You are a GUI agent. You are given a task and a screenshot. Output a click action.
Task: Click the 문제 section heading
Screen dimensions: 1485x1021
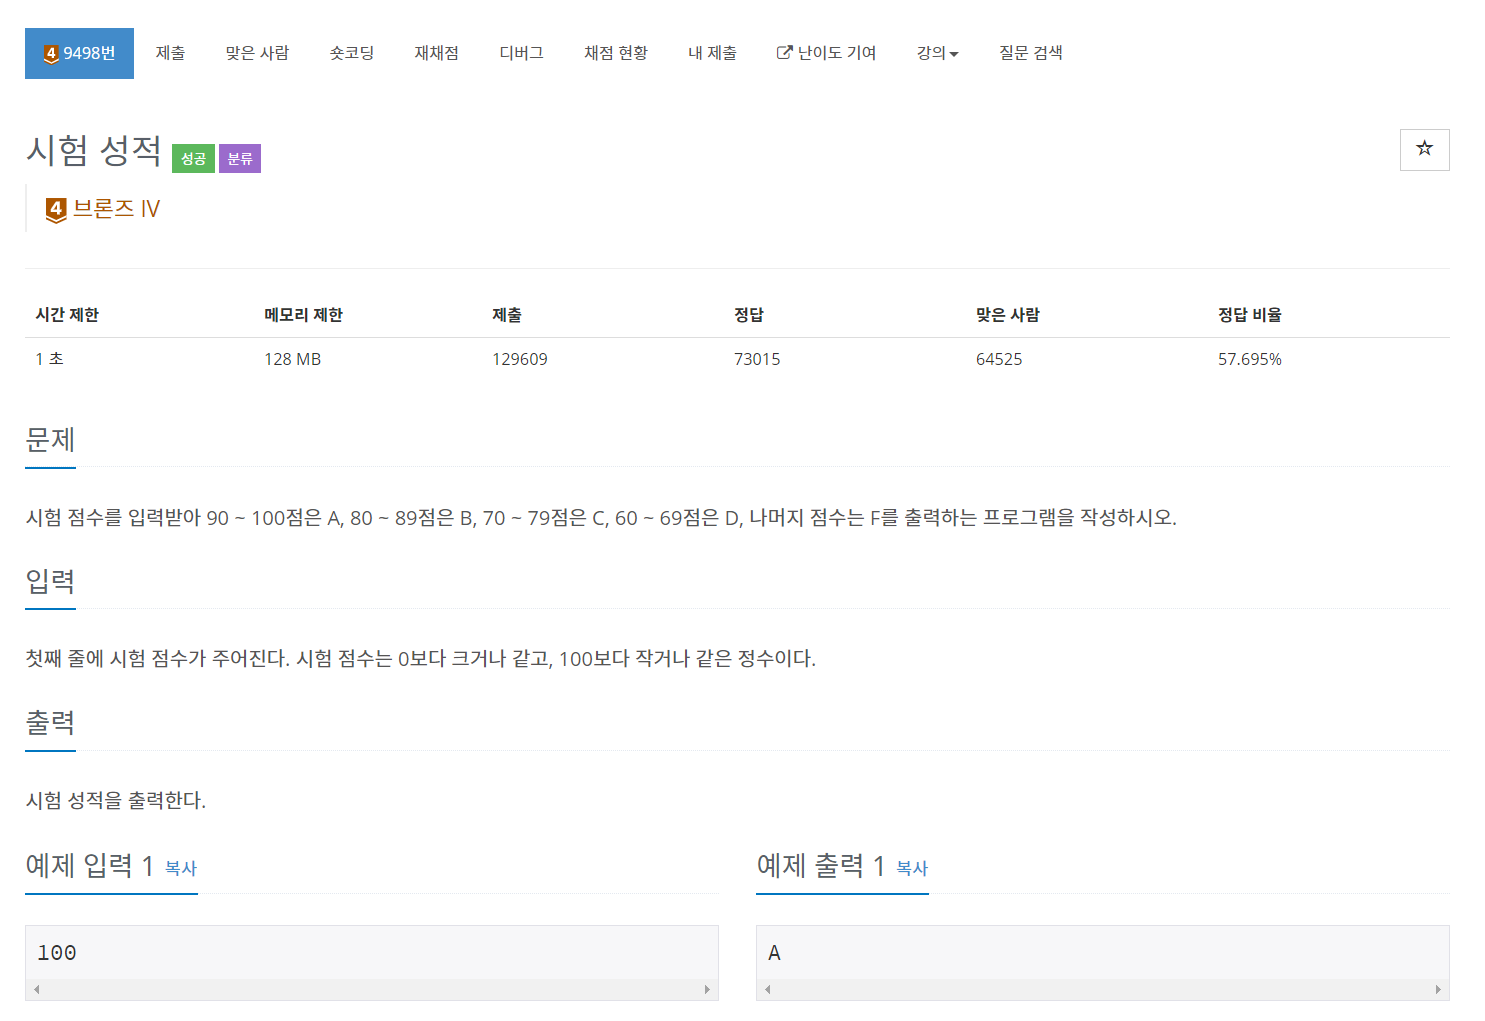point(50,440)
